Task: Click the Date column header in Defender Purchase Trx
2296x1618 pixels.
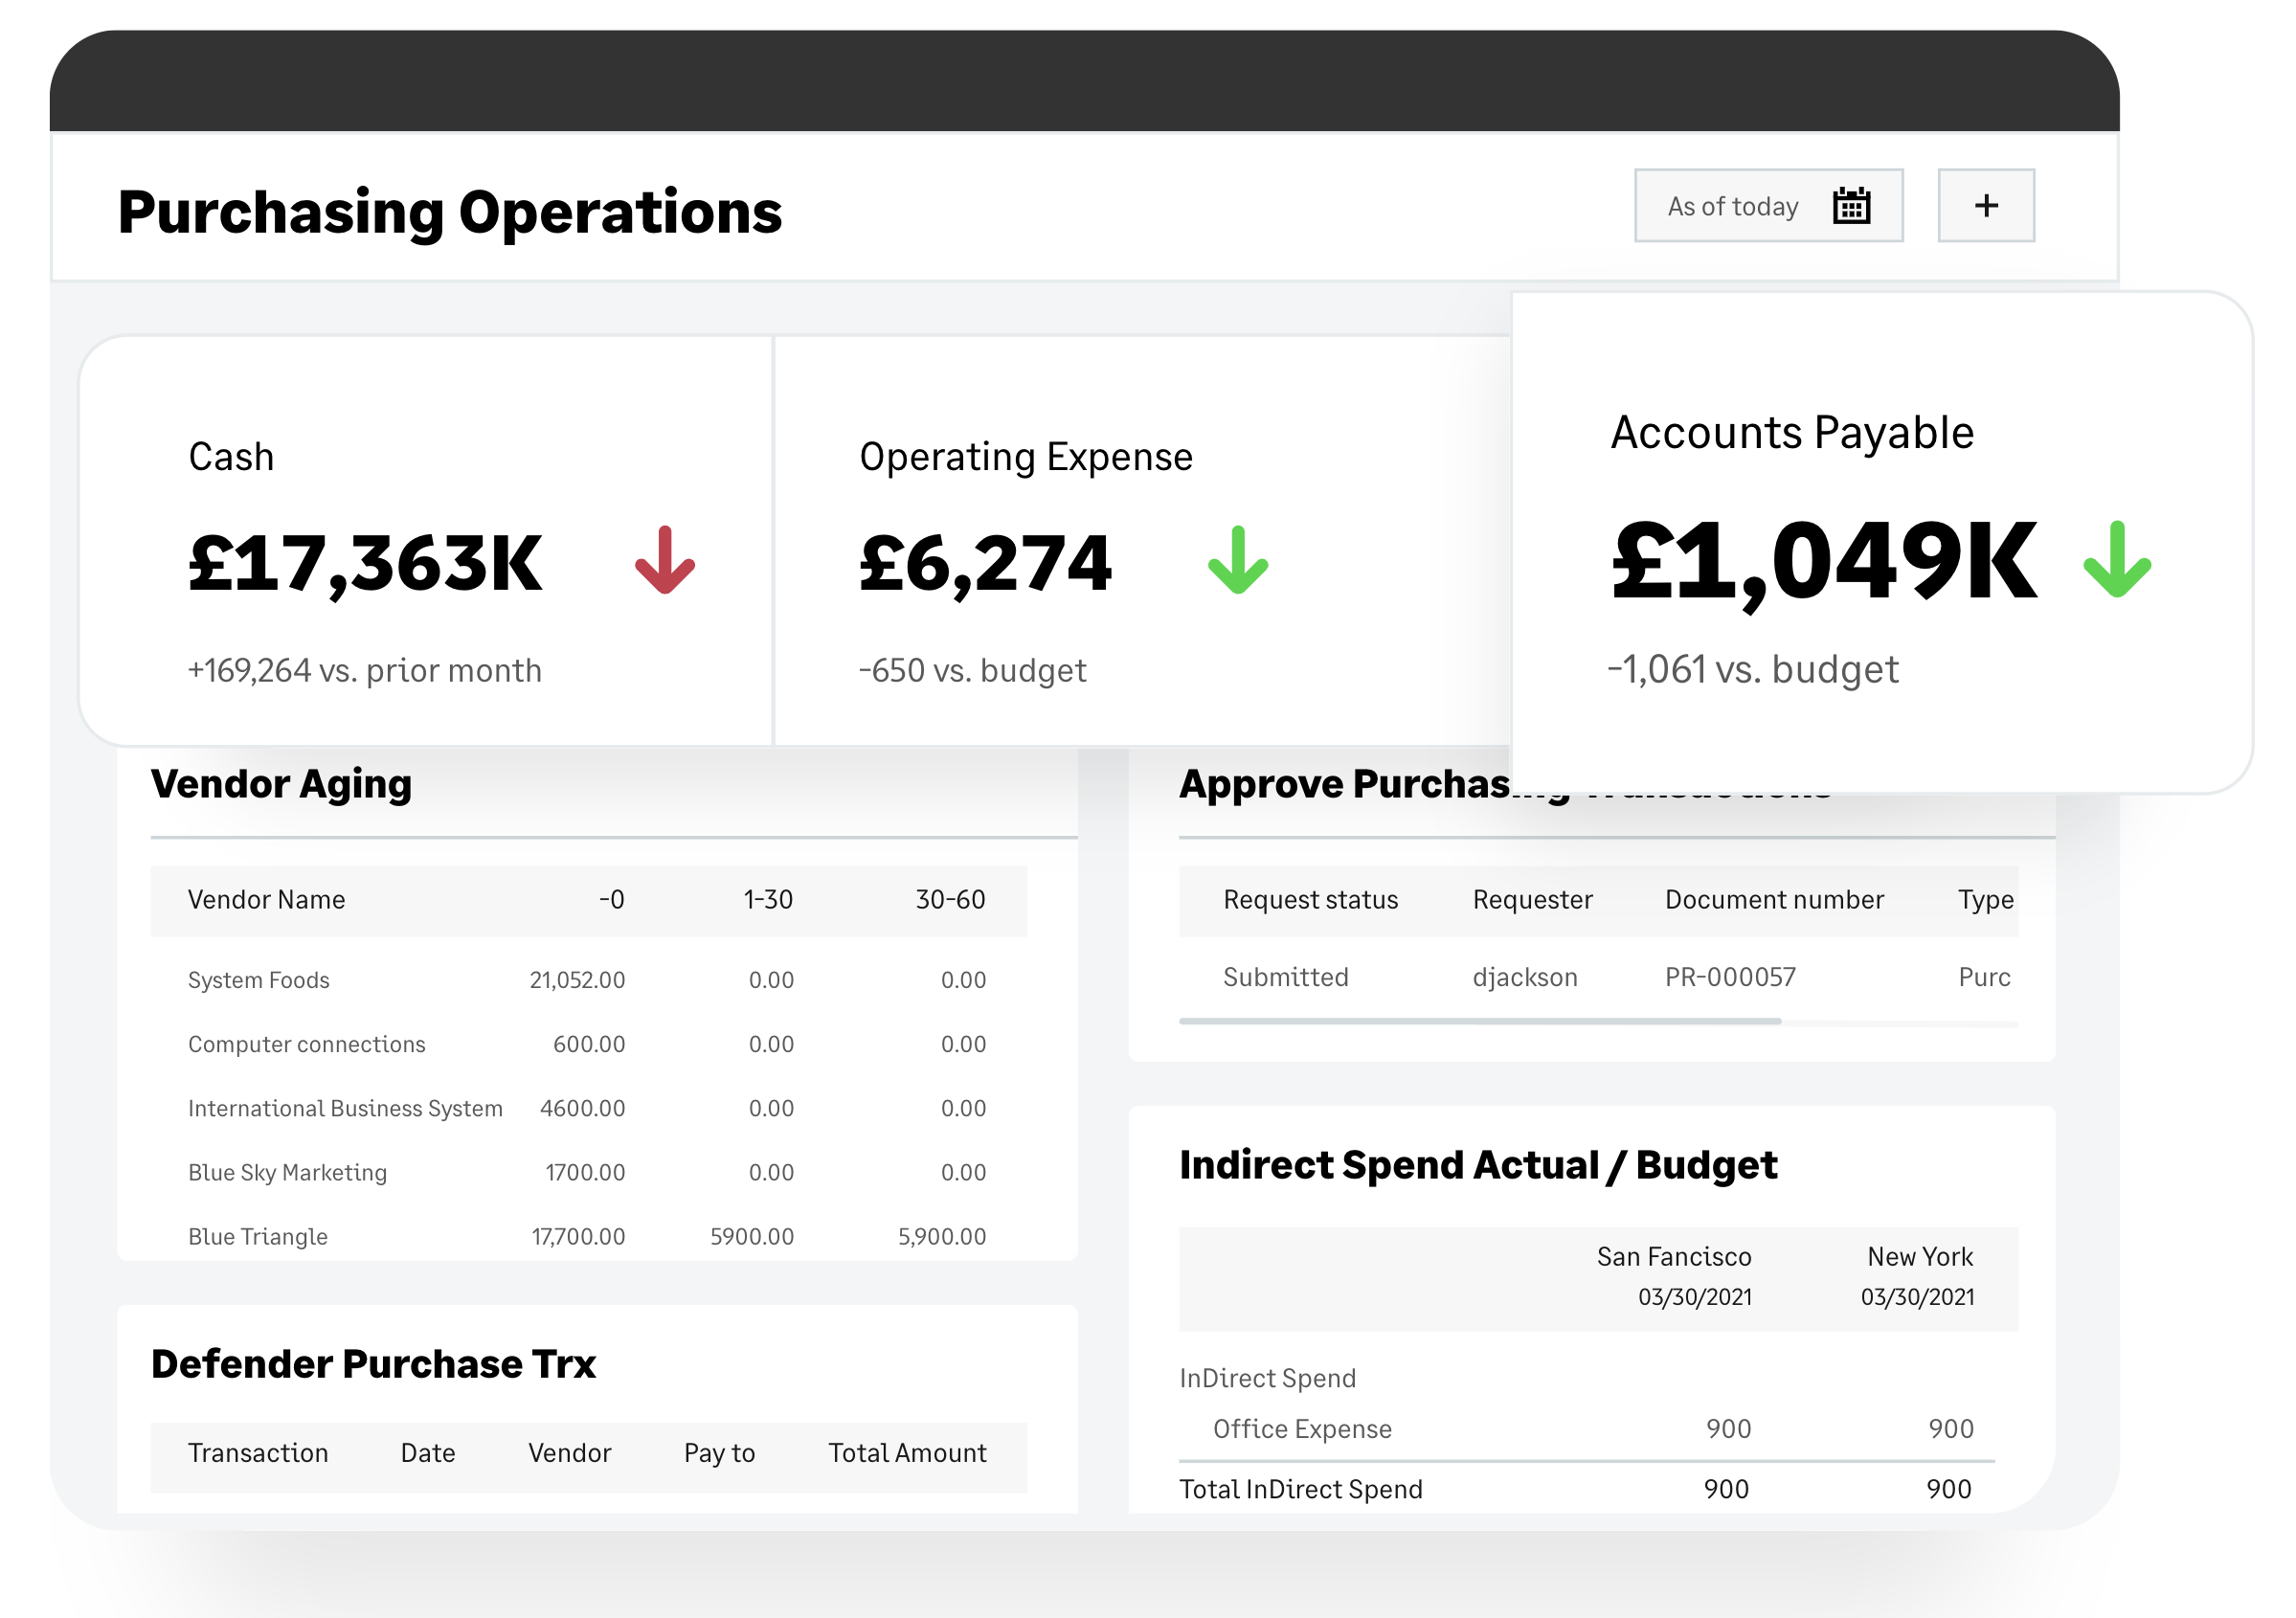Action: (428, 1453)
